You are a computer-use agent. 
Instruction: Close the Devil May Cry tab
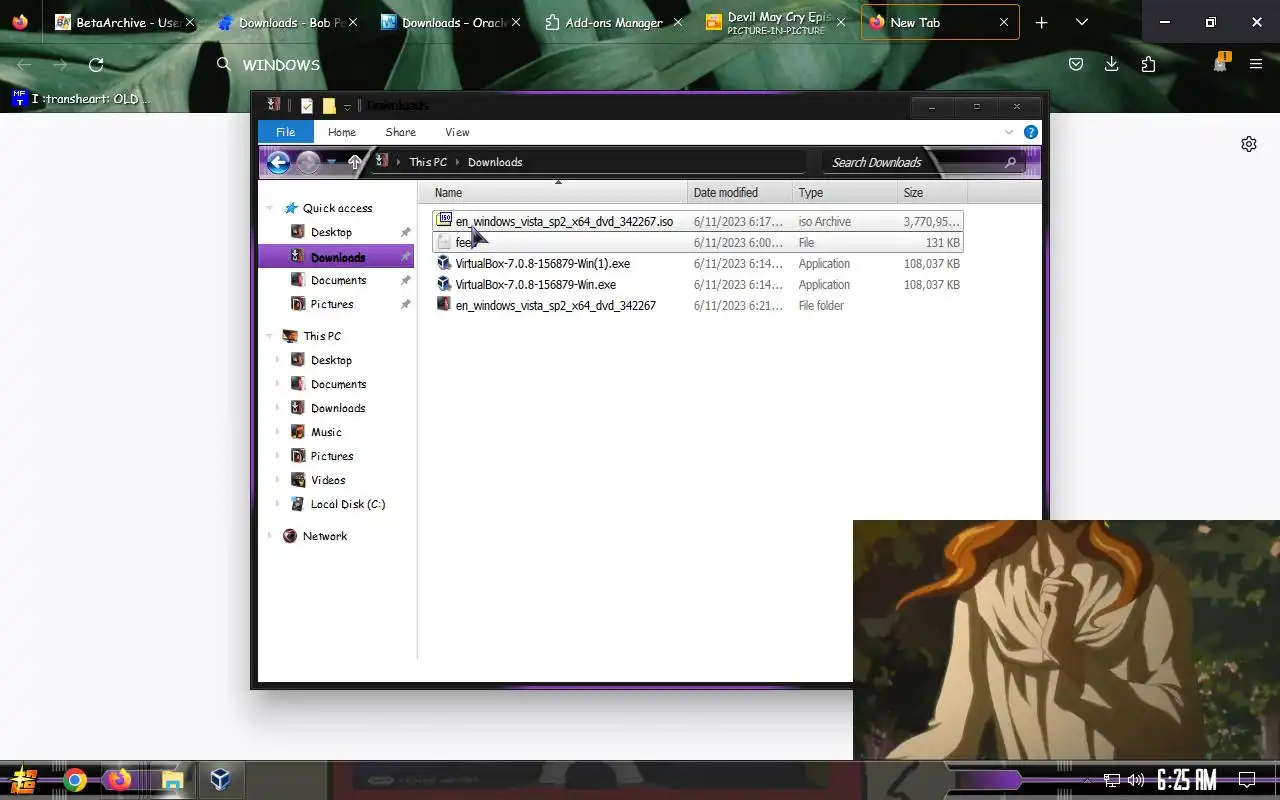[x=840, y=22]
